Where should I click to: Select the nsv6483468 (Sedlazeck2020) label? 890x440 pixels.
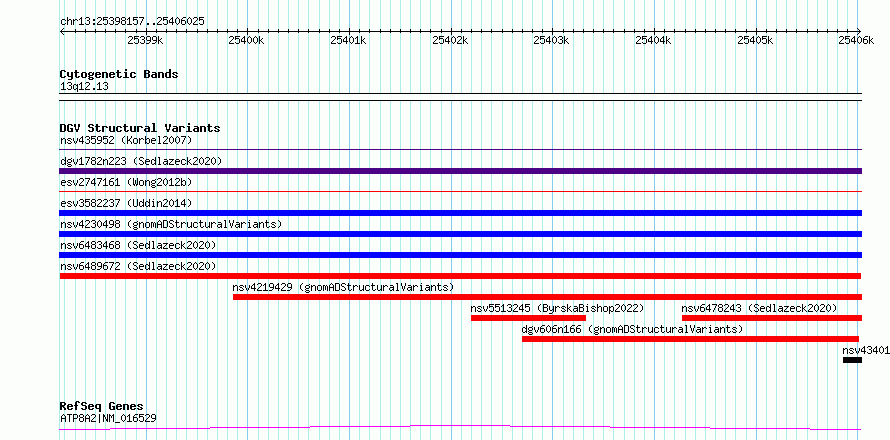pos(138,245)
